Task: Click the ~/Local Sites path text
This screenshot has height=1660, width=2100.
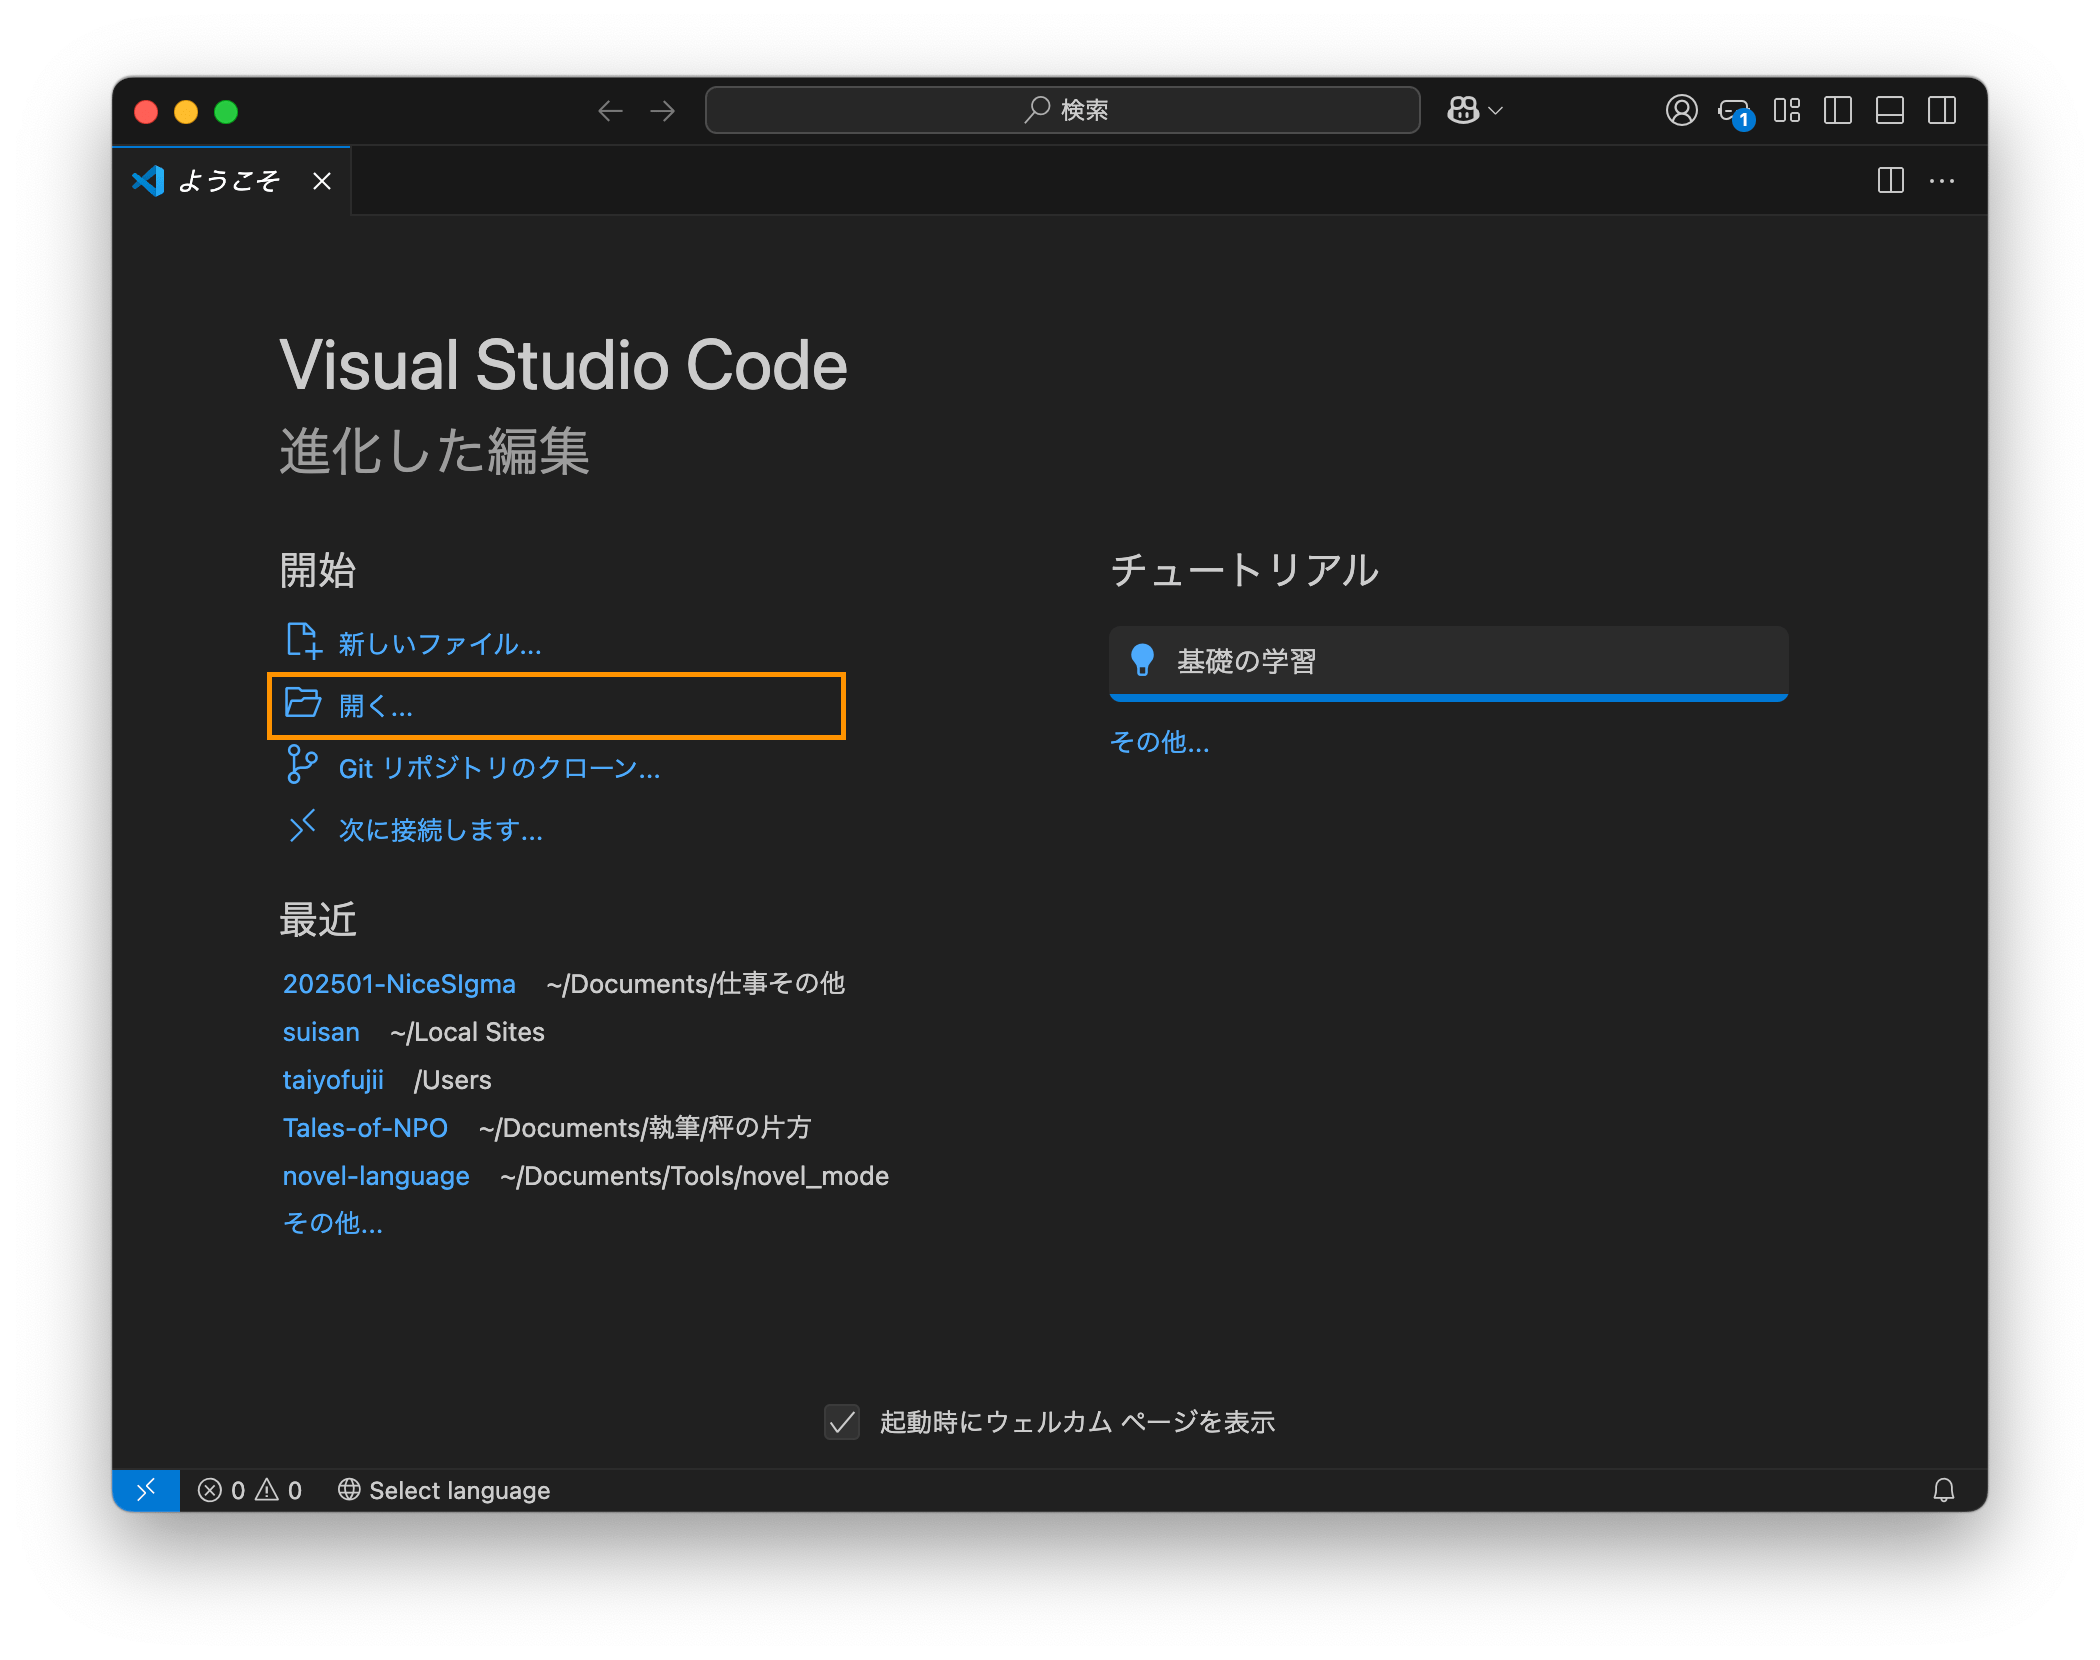Action: click(x=467, y=1032)
